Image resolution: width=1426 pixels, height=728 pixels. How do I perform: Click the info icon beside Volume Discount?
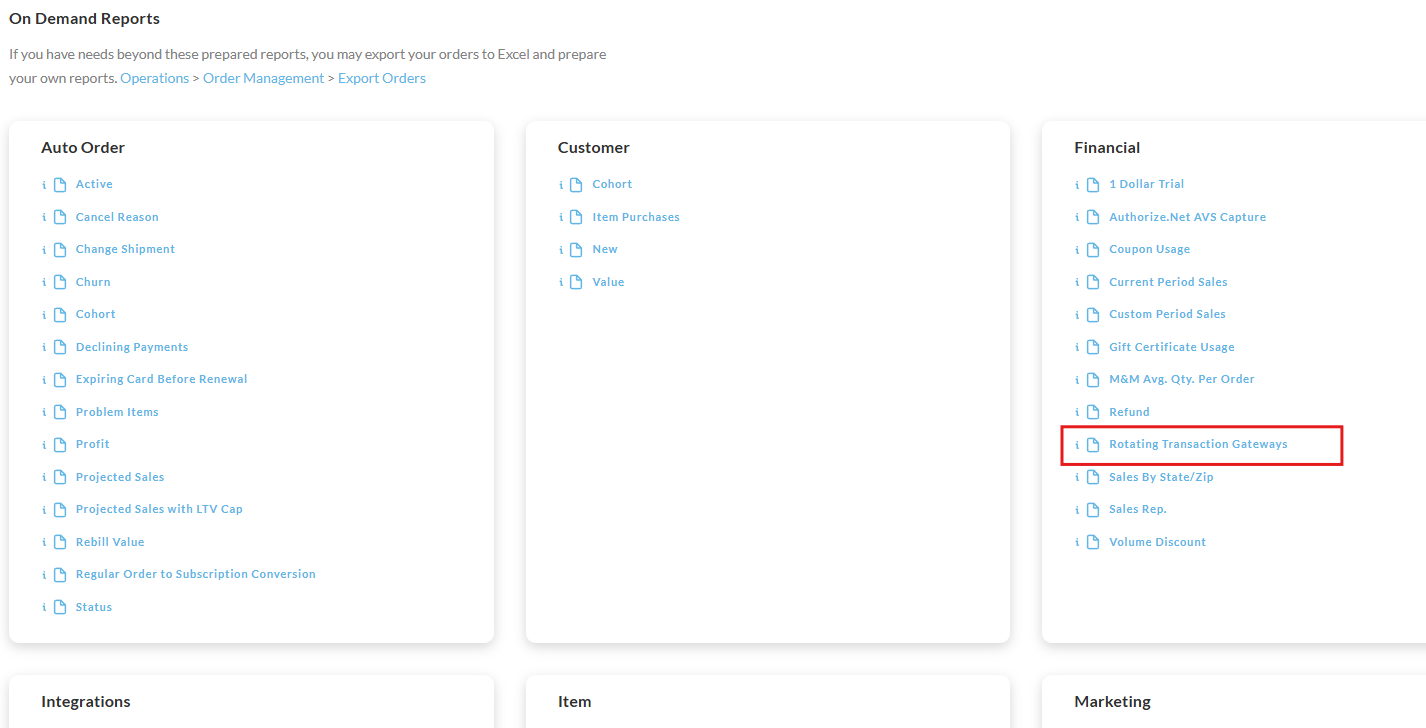[1077, 543]
